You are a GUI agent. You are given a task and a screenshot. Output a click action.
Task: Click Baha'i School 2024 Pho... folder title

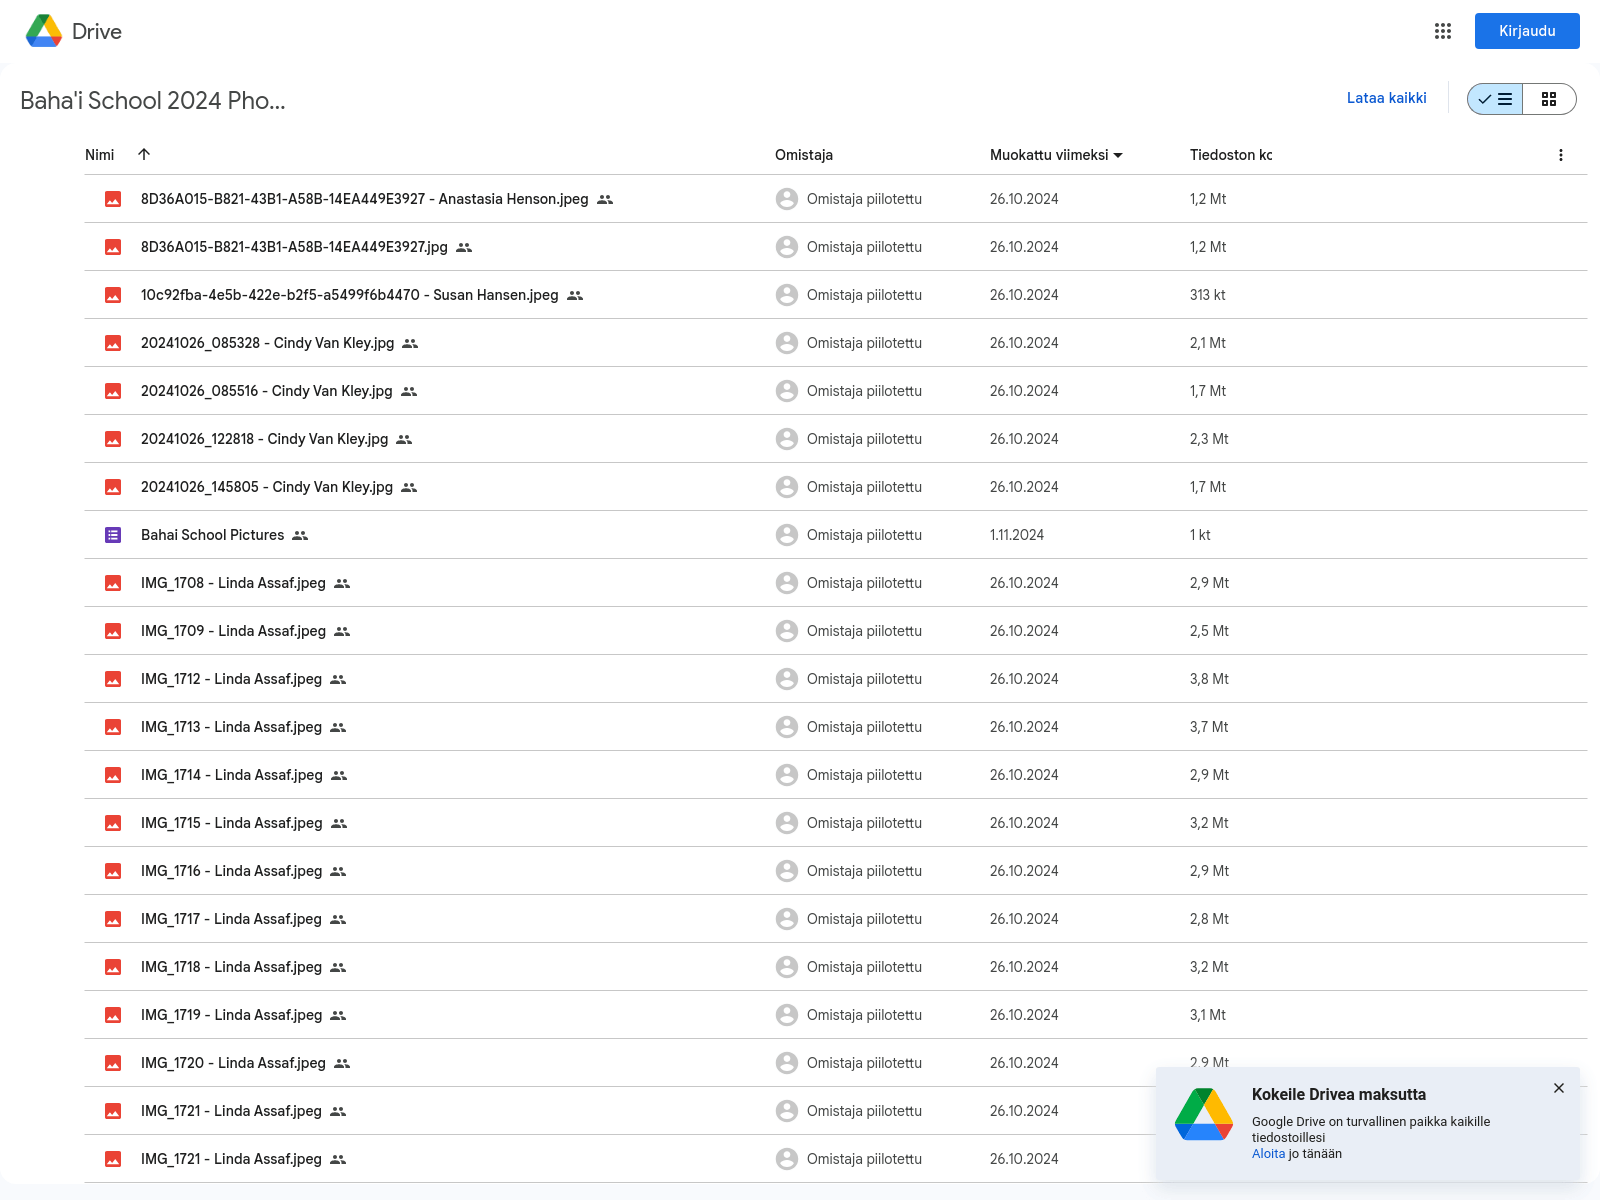point(153,100)
